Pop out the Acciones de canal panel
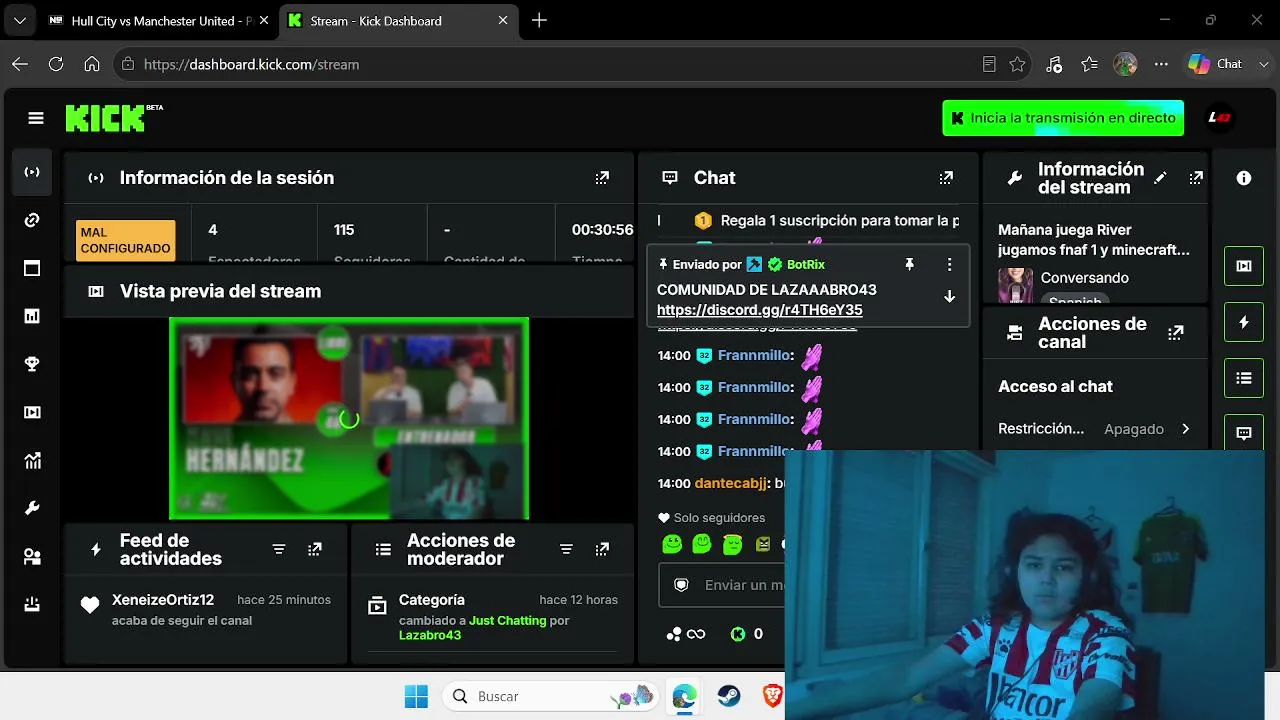This screenshot has width=1280, height=720. pos(1176,333)
